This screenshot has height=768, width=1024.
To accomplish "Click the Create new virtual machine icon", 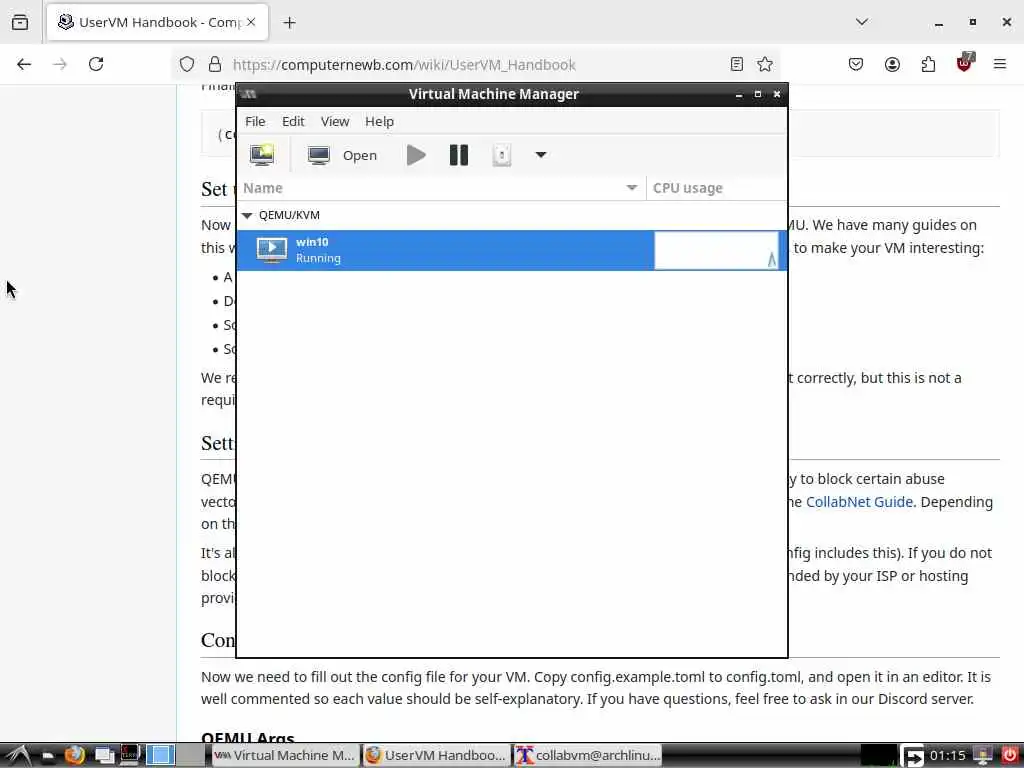I will (x=262, y=155).
